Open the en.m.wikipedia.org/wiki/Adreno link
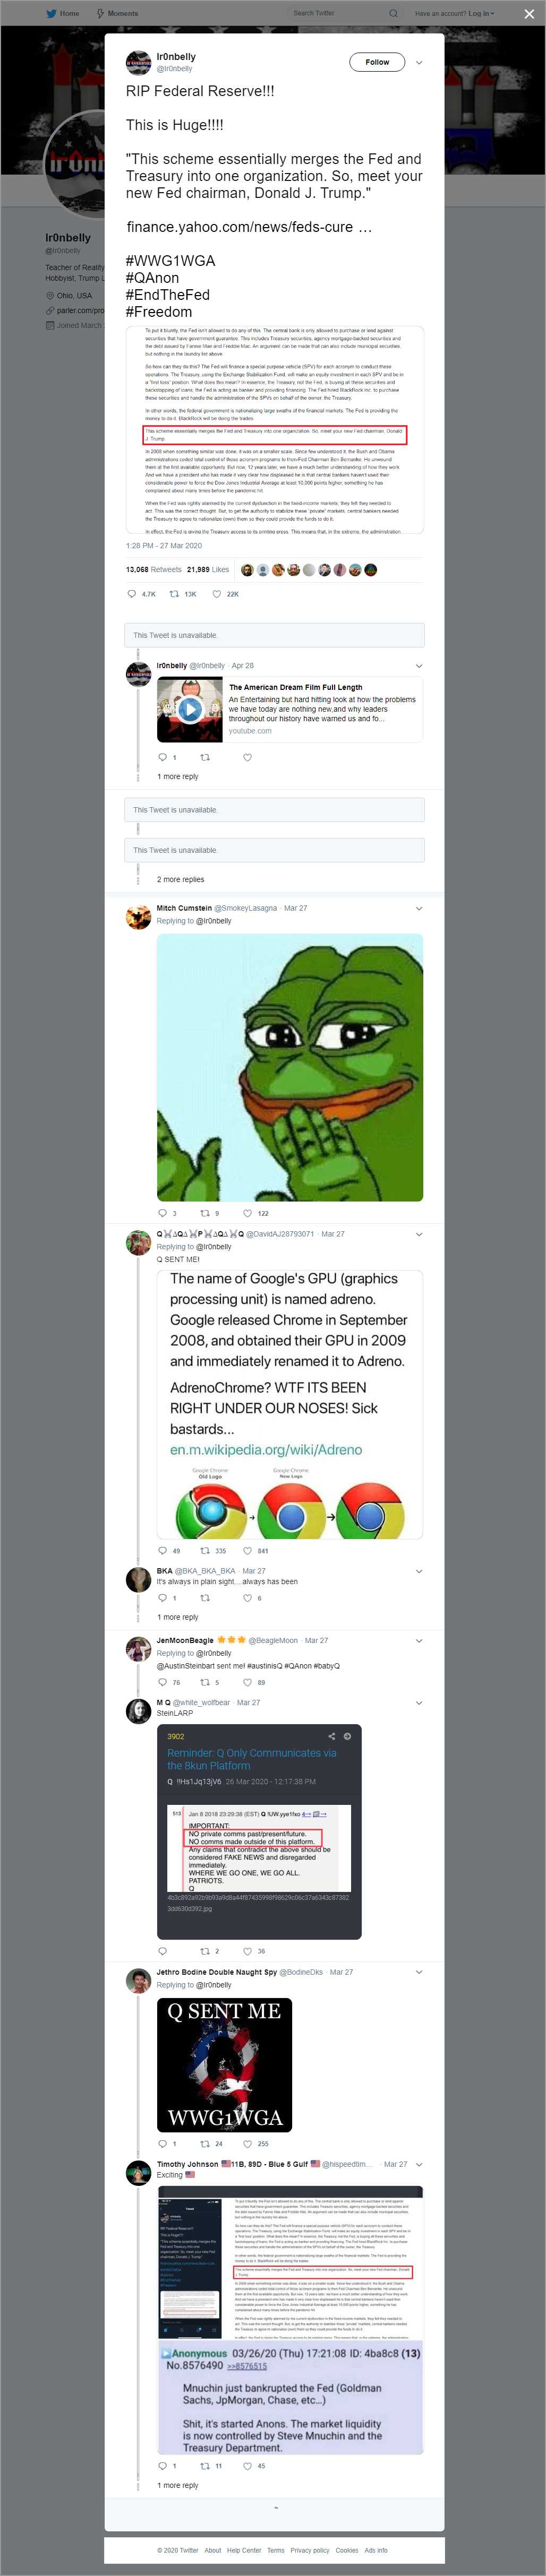This screenshot has width=546, height=2576. pos(265,1449)
